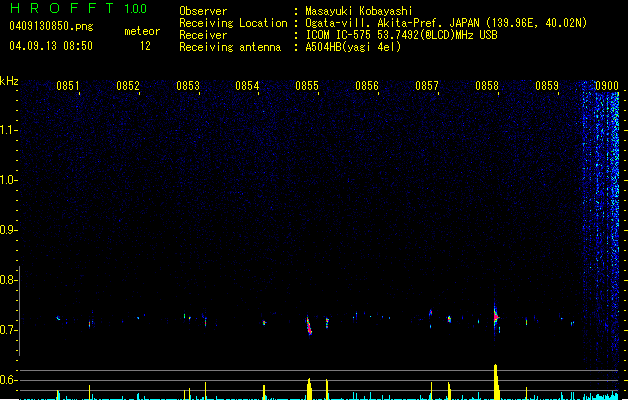The image size is (629, 400).
Task: Click the noise band at 0900
Action: [601, 241]
